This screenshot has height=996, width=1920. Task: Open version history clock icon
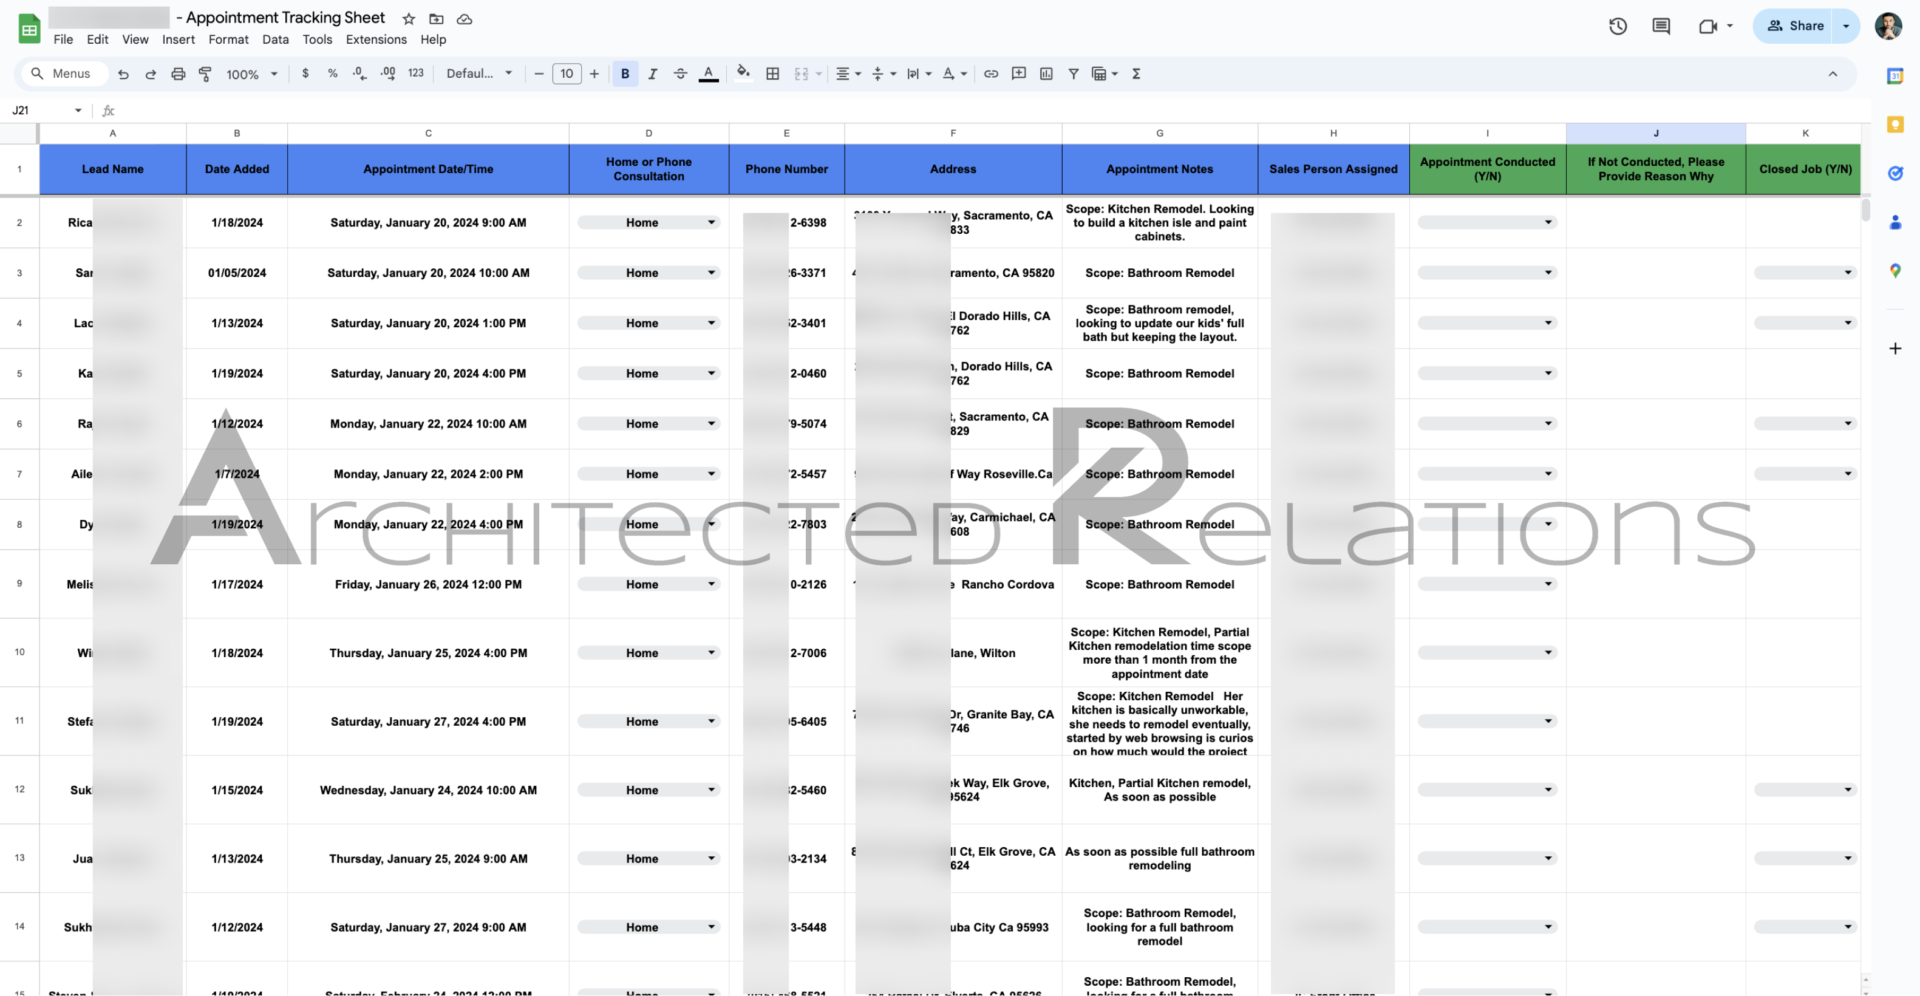[x=1618, y=26]
